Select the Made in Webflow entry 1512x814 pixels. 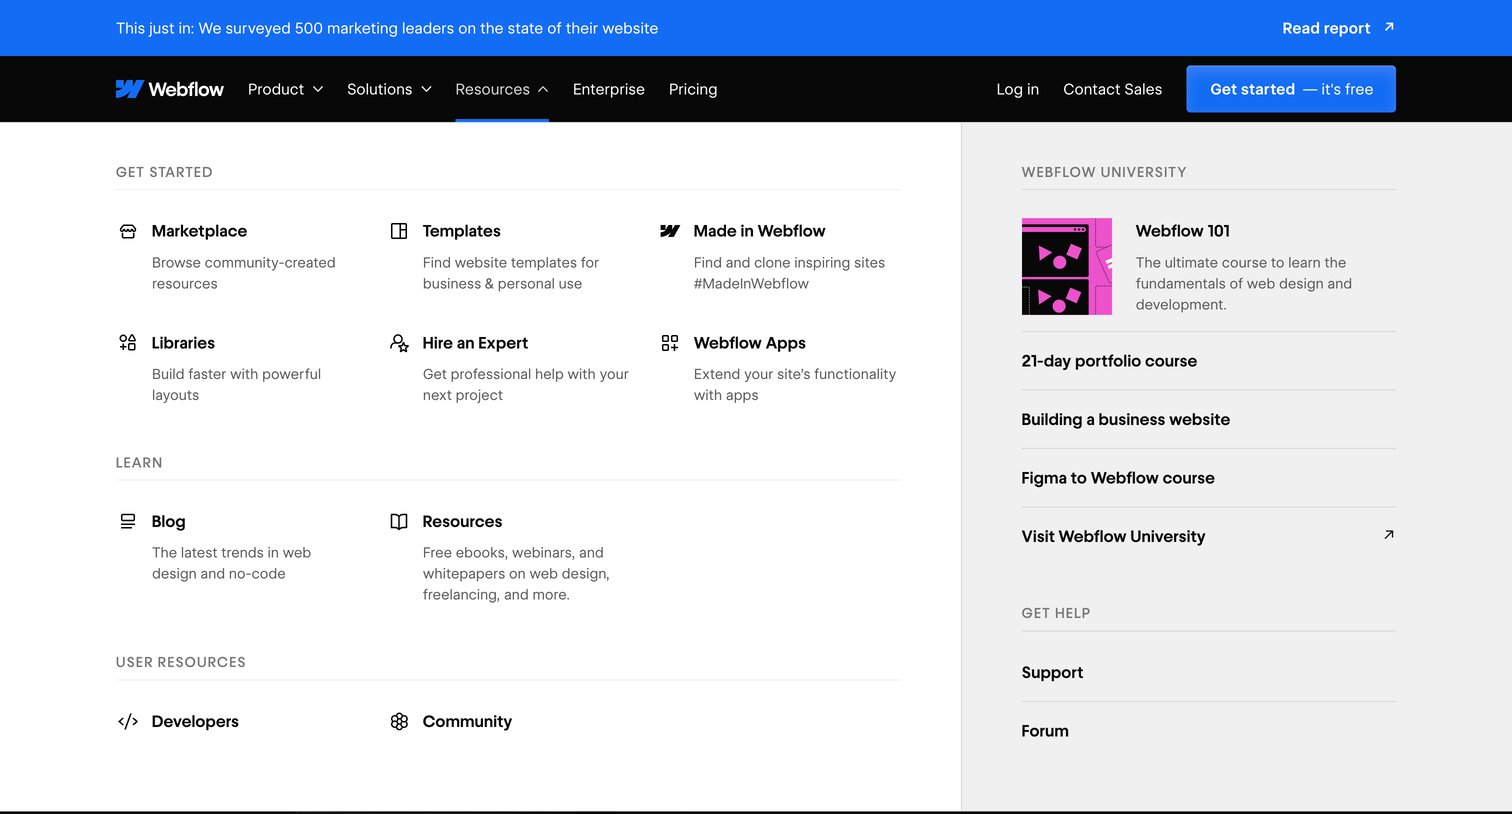click(760, 231)
